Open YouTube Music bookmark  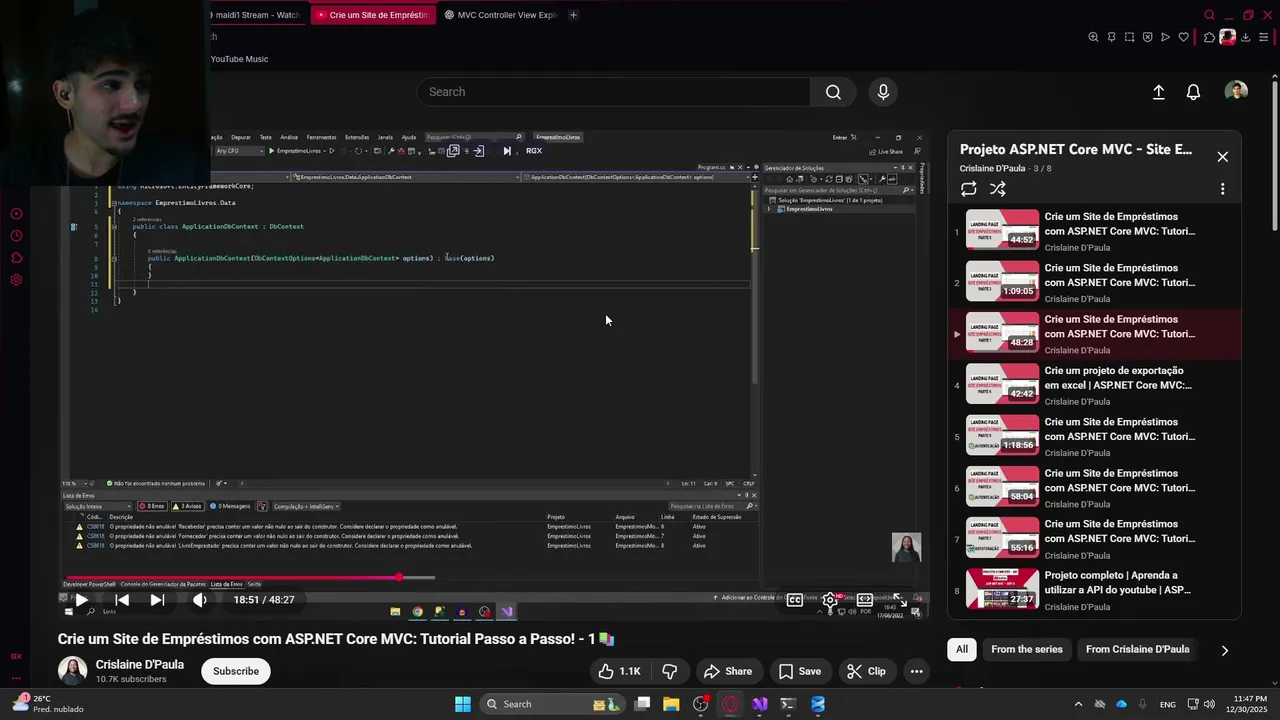click(239, 59)
